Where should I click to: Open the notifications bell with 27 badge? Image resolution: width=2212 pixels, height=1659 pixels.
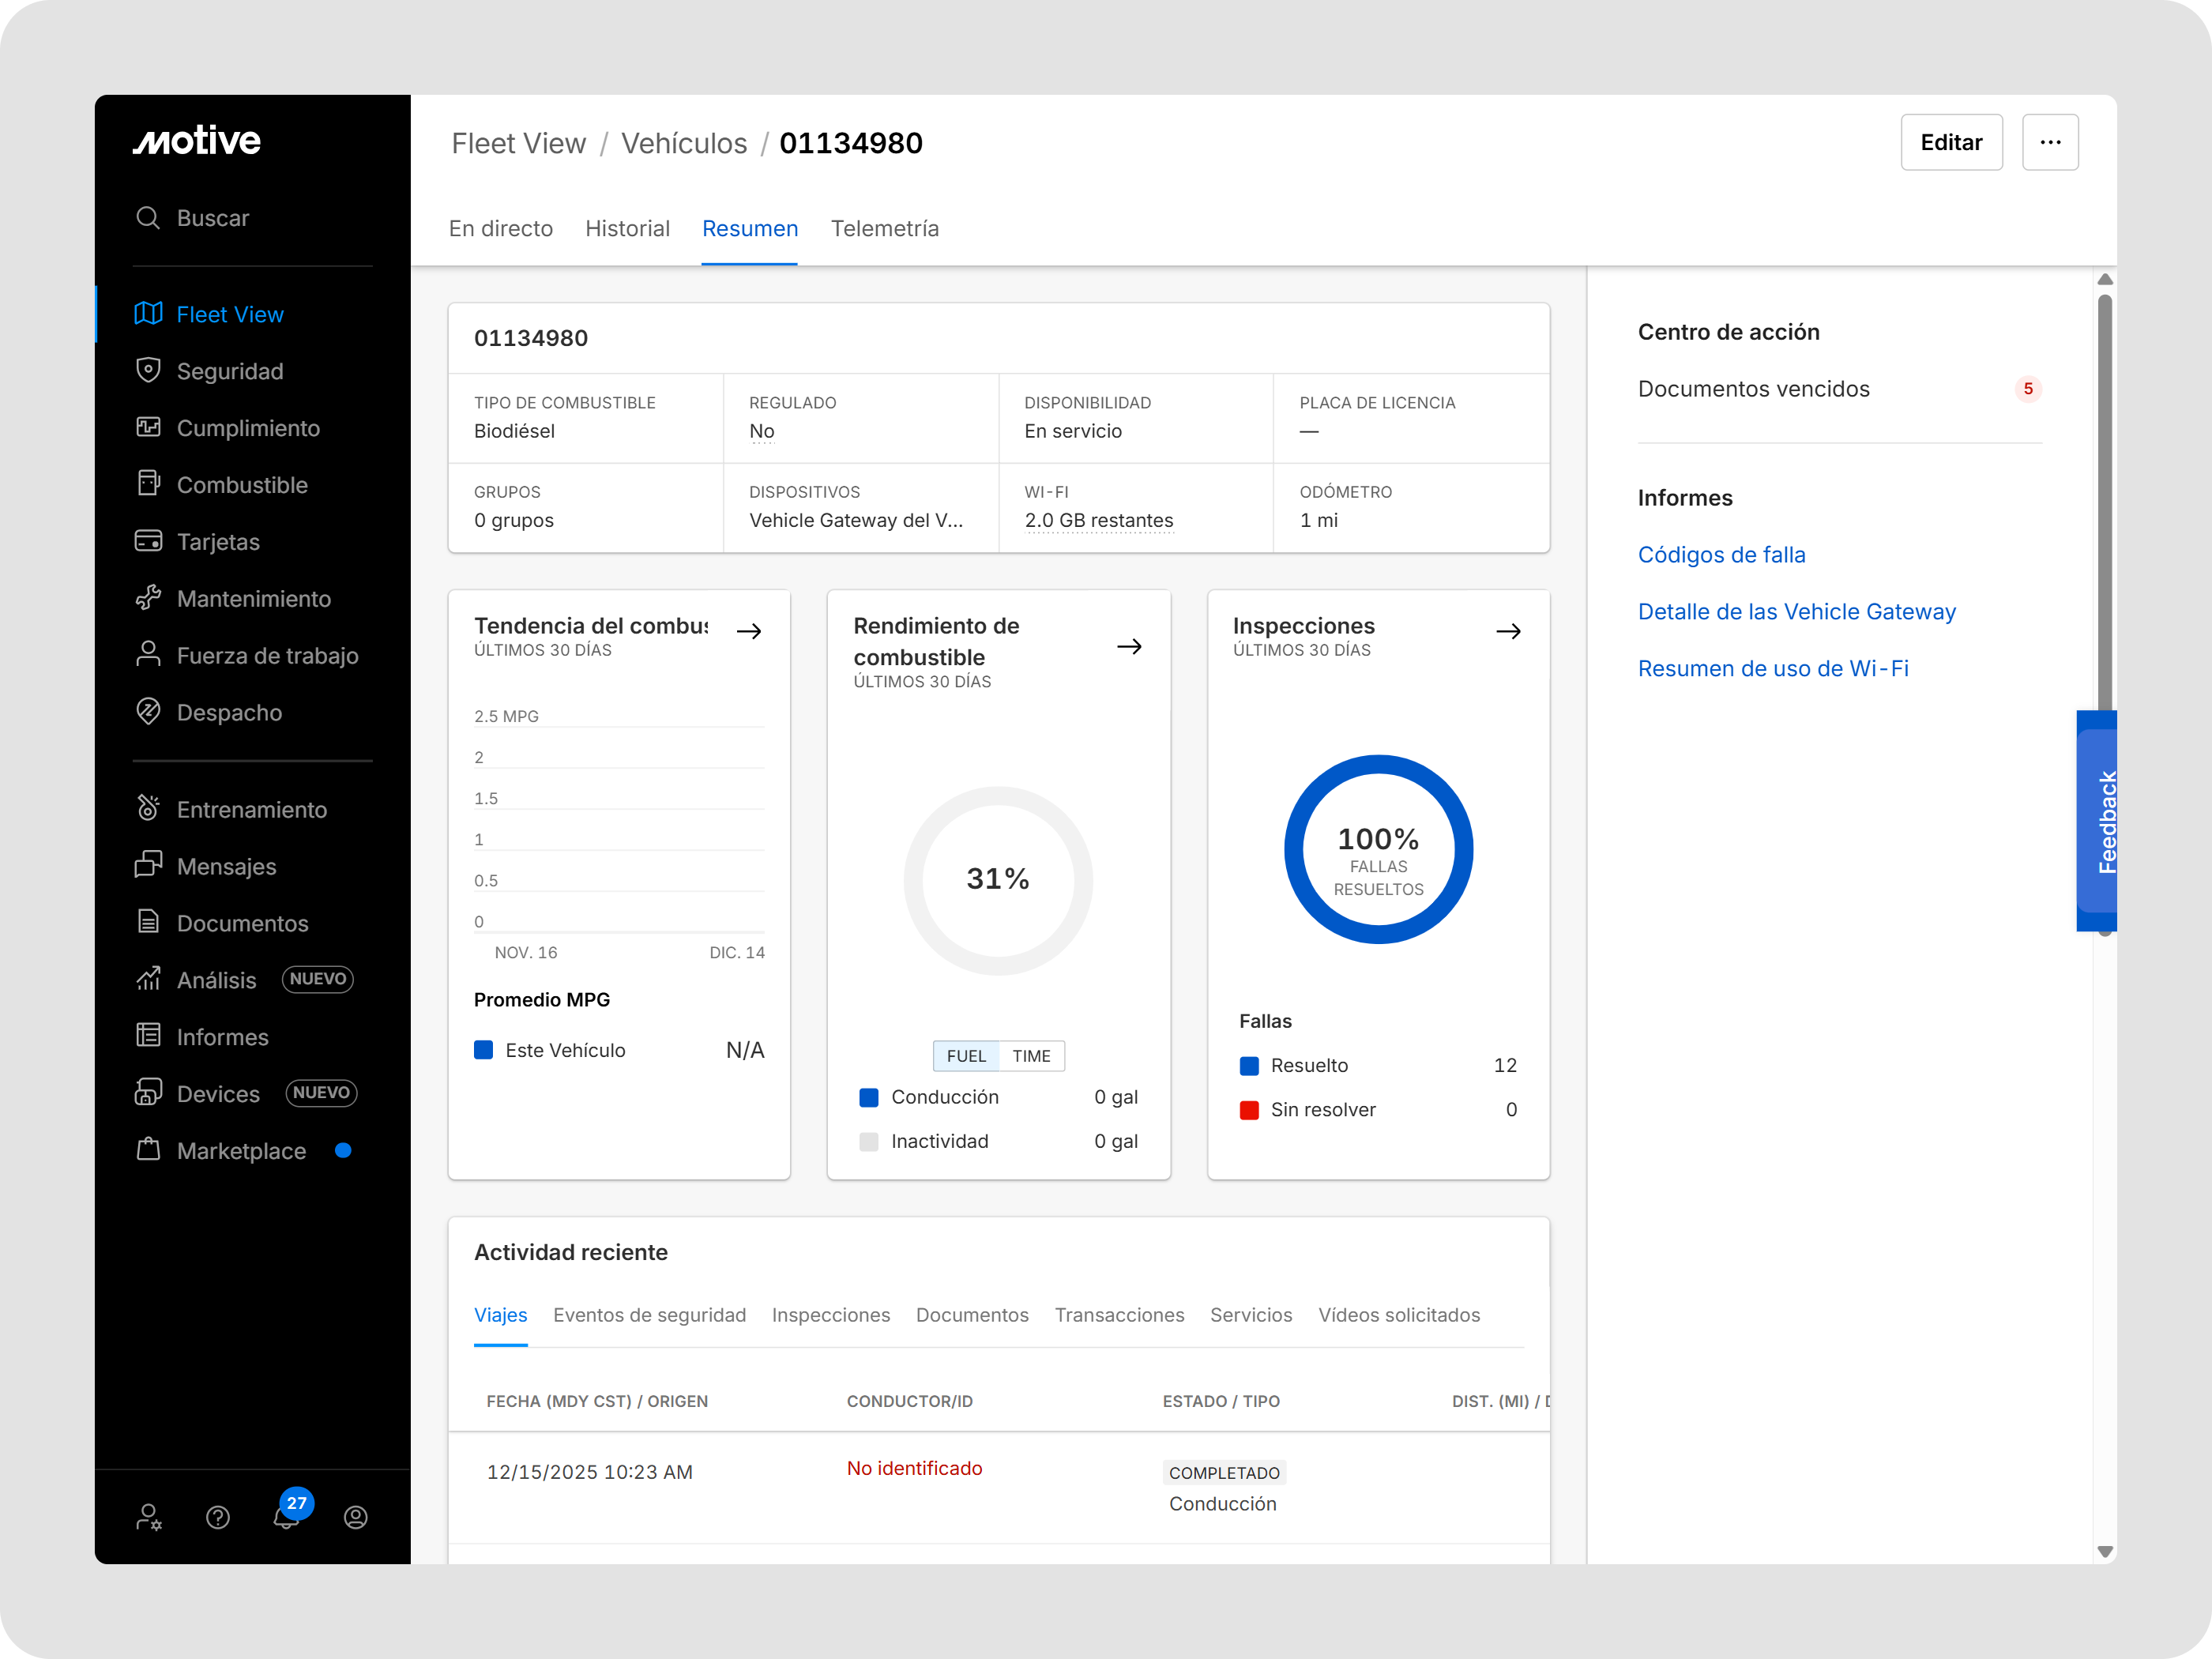287,1516
